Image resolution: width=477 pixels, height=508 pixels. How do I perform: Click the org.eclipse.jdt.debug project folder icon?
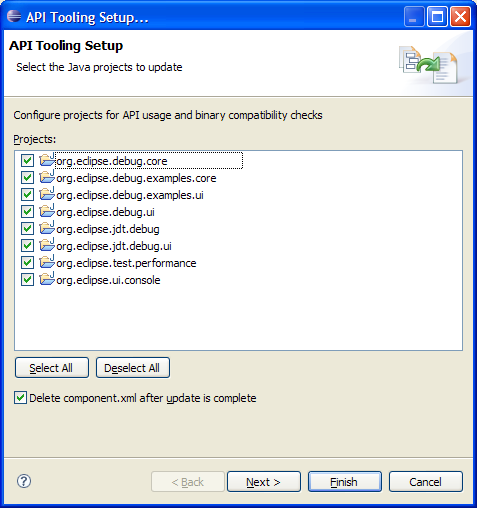click(47, 228)
